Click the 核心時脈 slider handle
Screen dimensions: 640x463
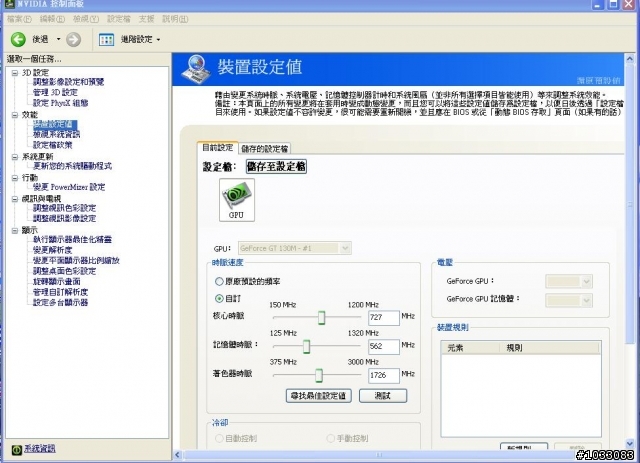click(x=322, y=317)
